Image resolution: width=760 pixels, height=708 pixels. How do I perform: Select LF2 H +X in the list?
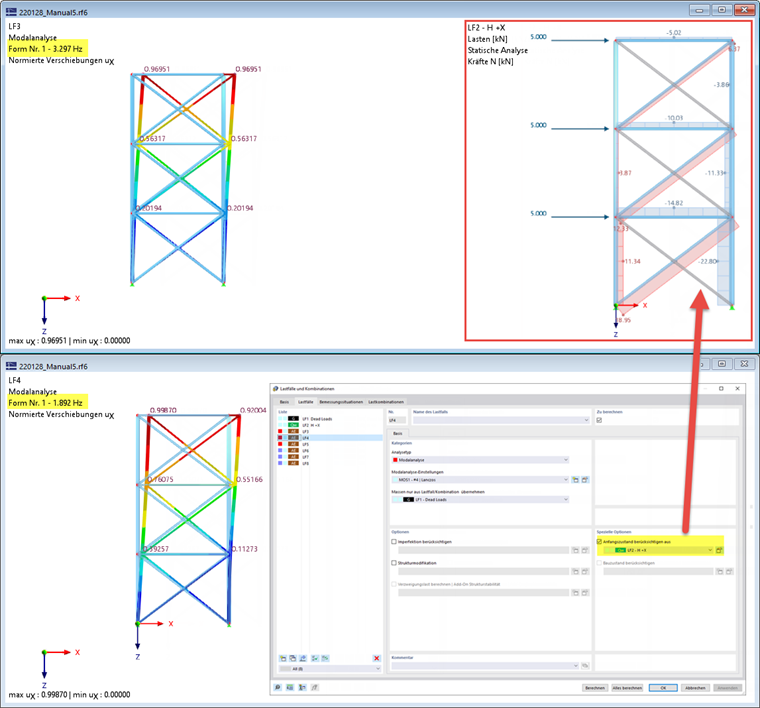330,425
